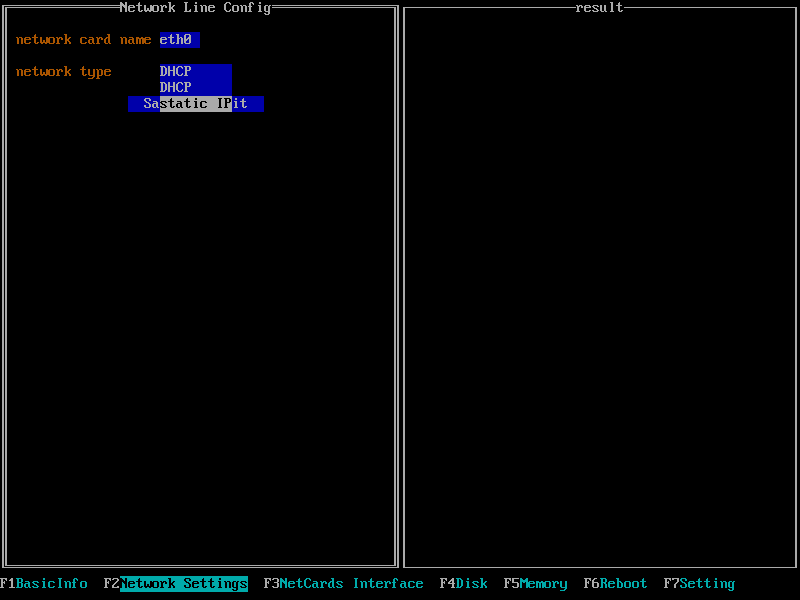Screen dimensions: 800x600
Task: Open the F7 Setting menu item
Action: (699, 584)
